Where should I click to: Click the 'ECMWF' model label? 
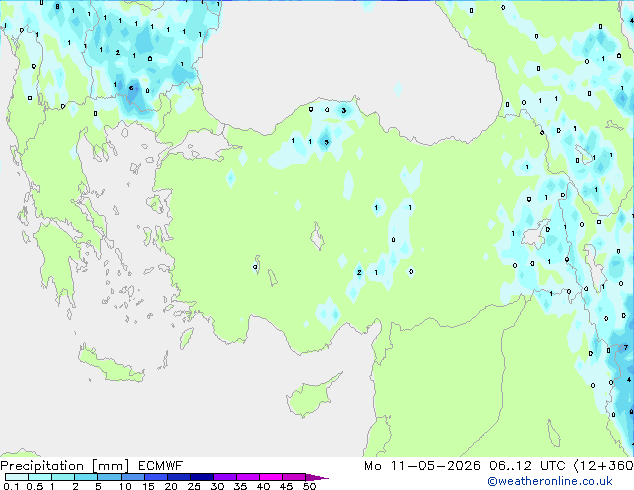161,466
